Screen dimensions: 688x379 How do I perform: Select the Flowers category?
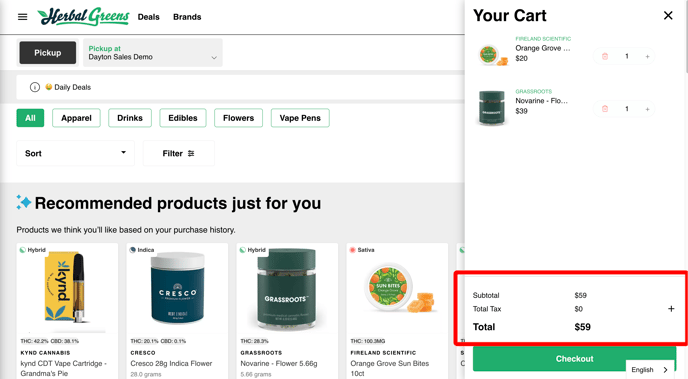click(x=238, y=118)
